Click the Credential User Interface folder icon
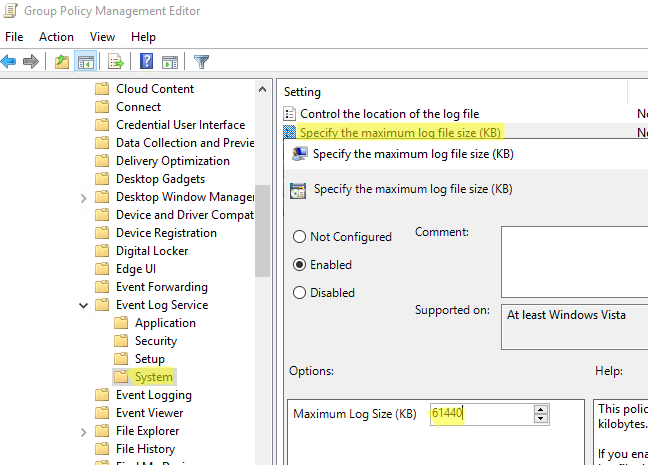Viewport: 648px width, 465px height. point(102,125)
